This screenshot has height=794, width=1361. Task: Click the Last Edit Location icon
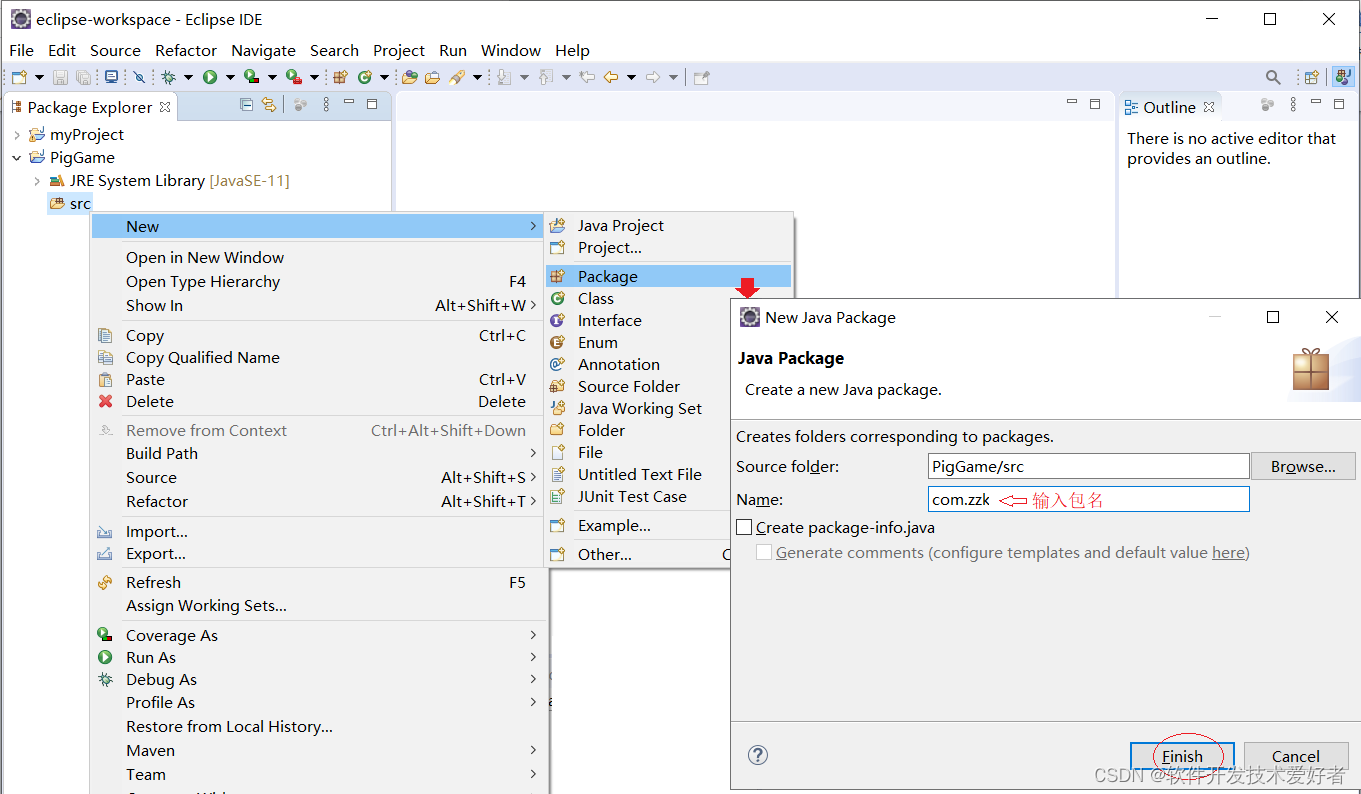point(587,77)
